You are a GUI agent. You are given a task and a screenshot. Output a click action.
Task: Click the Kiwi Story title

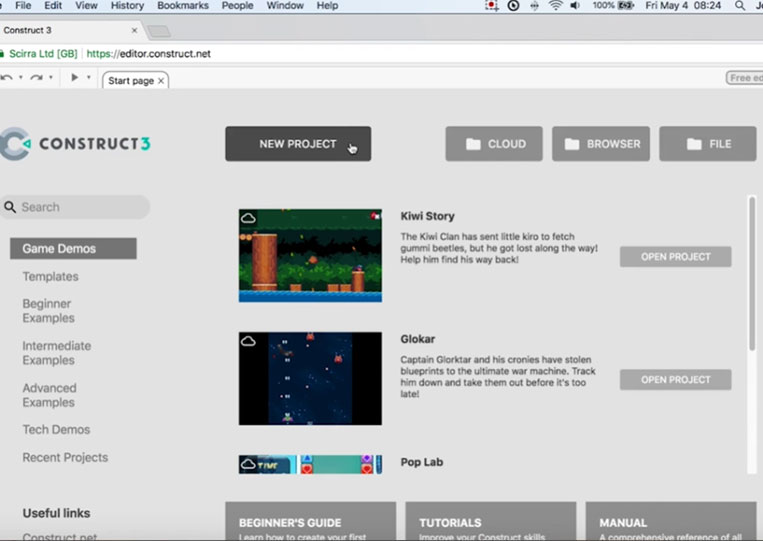(427, 216)
